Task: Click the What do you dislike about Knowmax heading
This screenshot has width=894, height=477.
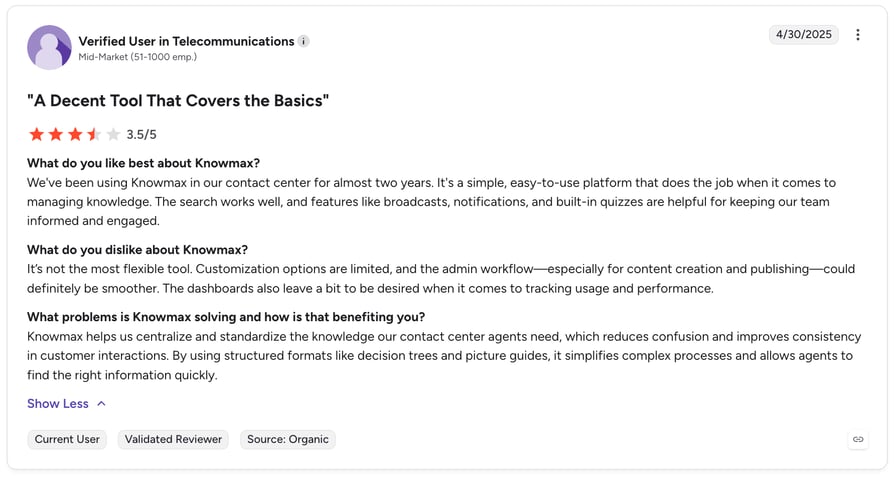Action: (137, 250)
